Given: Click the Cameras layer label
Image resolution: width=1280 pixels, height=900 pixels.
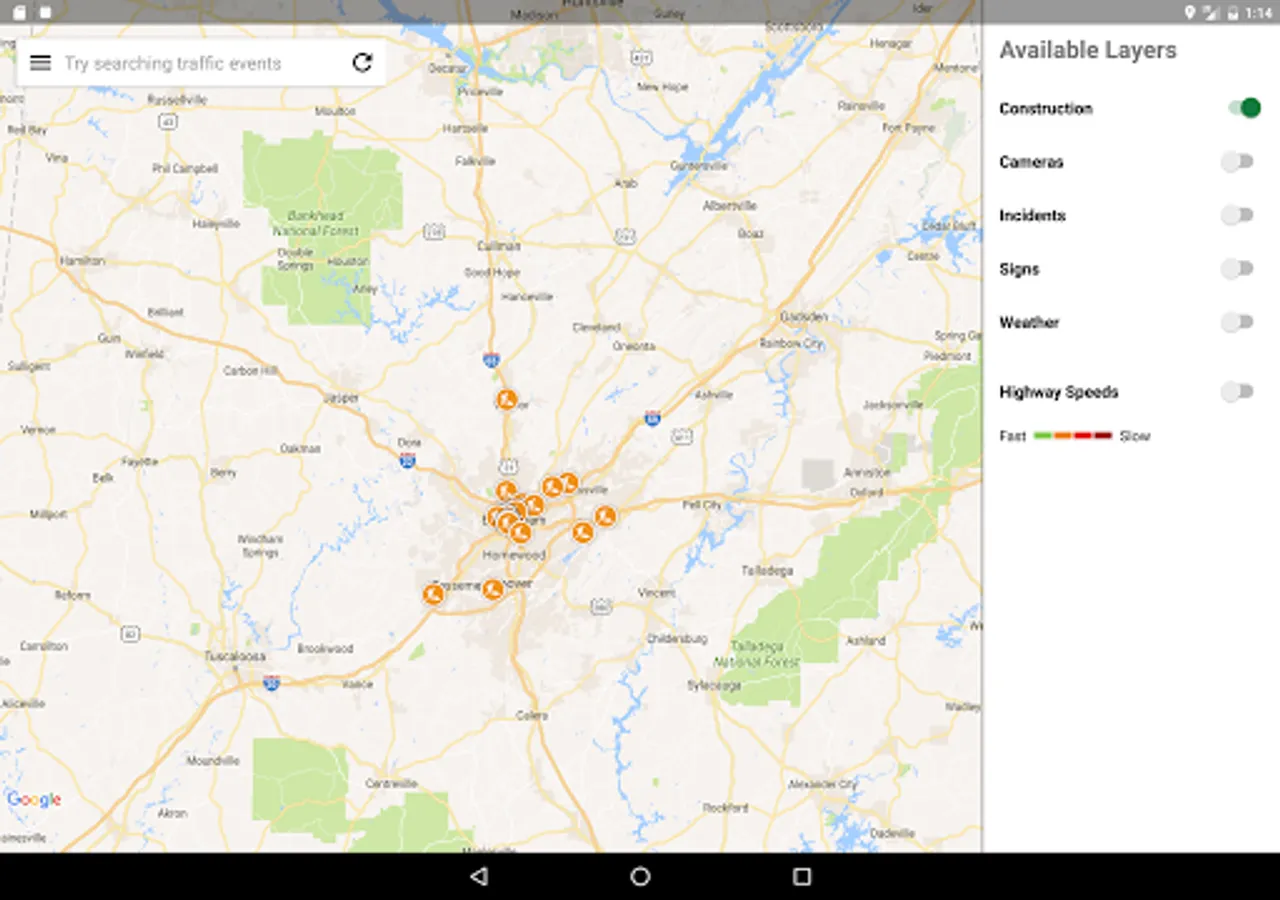Looking at the screenshot, I should pos(1031,162).
